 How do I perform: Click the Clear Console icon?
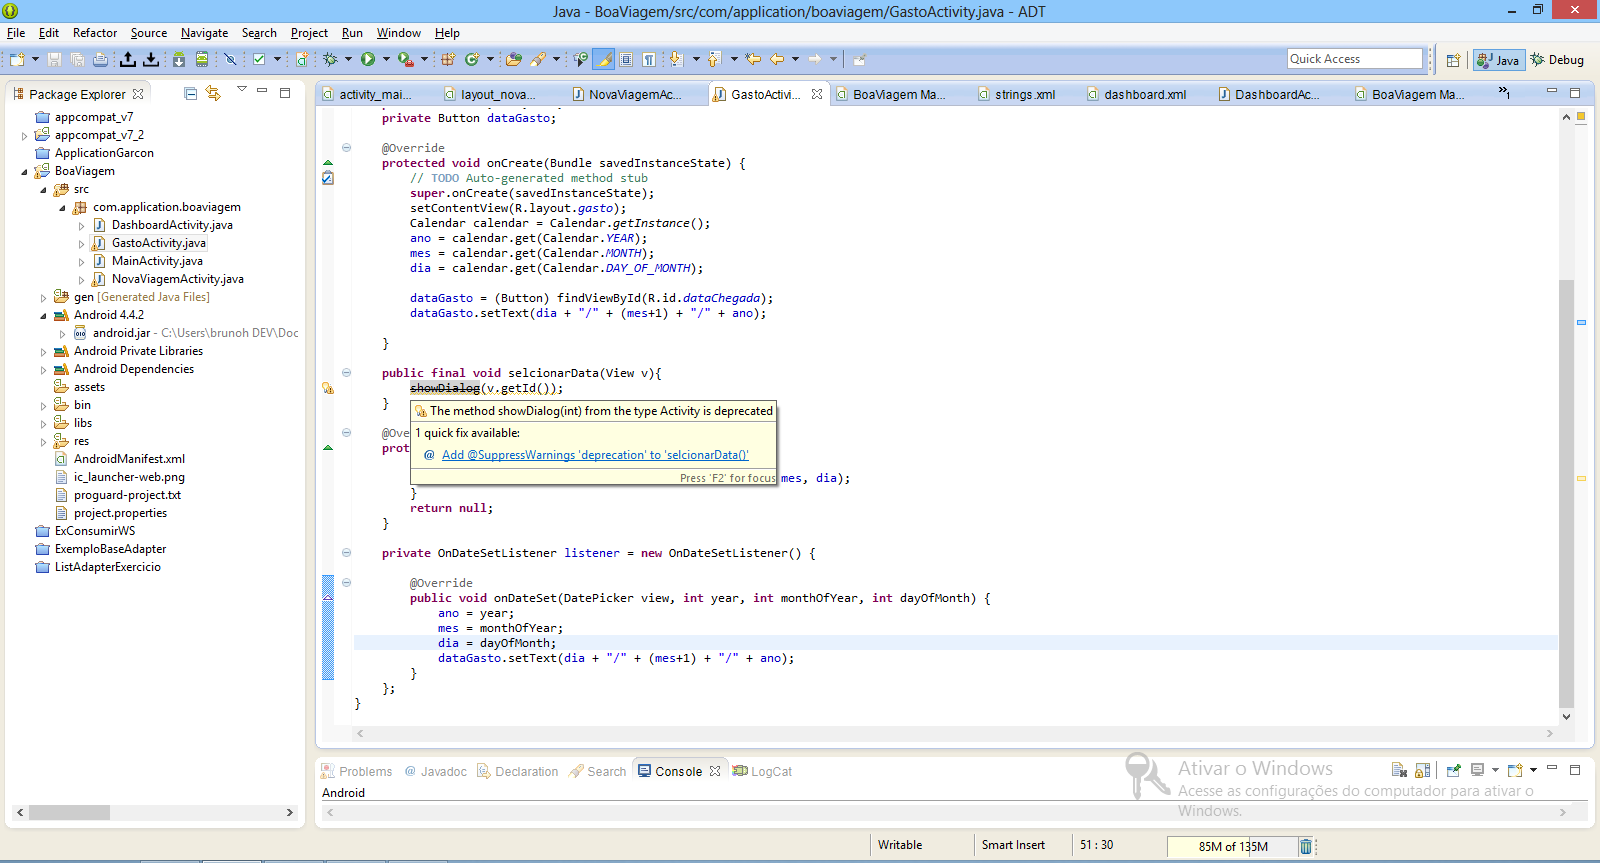[1399, 770]
